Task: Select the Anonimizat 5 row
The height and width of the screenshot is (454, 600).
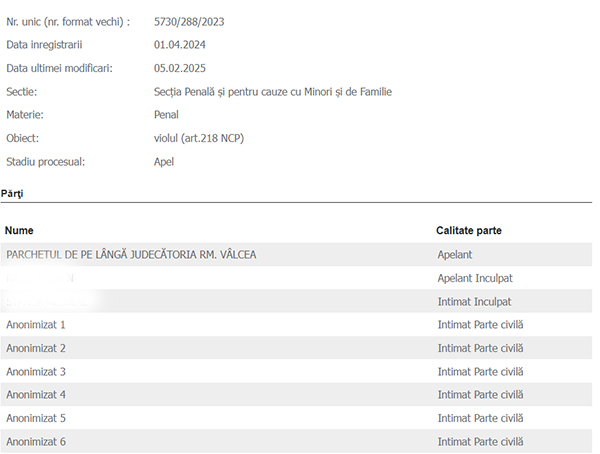Action: pyautogui.click(x=296, y=418)
